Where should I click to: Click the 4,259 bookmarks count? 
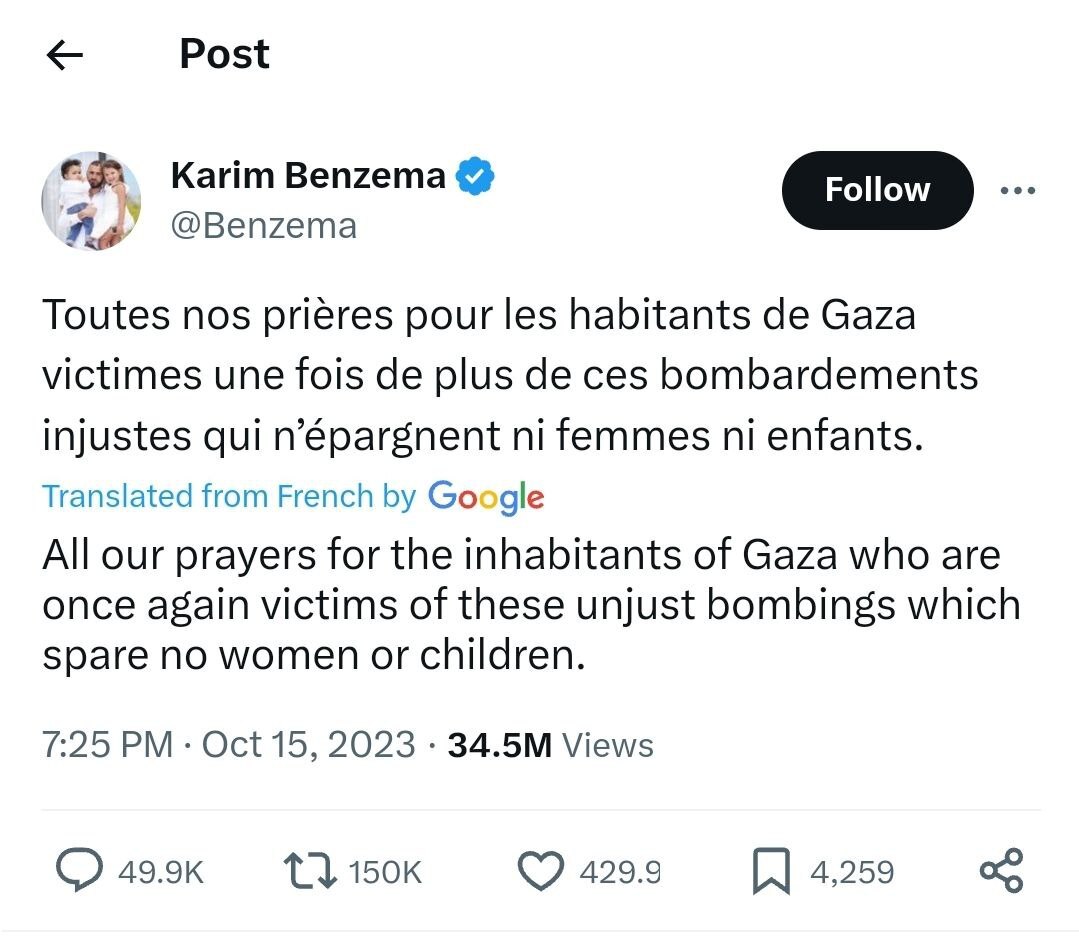pyautogui.click(x=851, y=873)
